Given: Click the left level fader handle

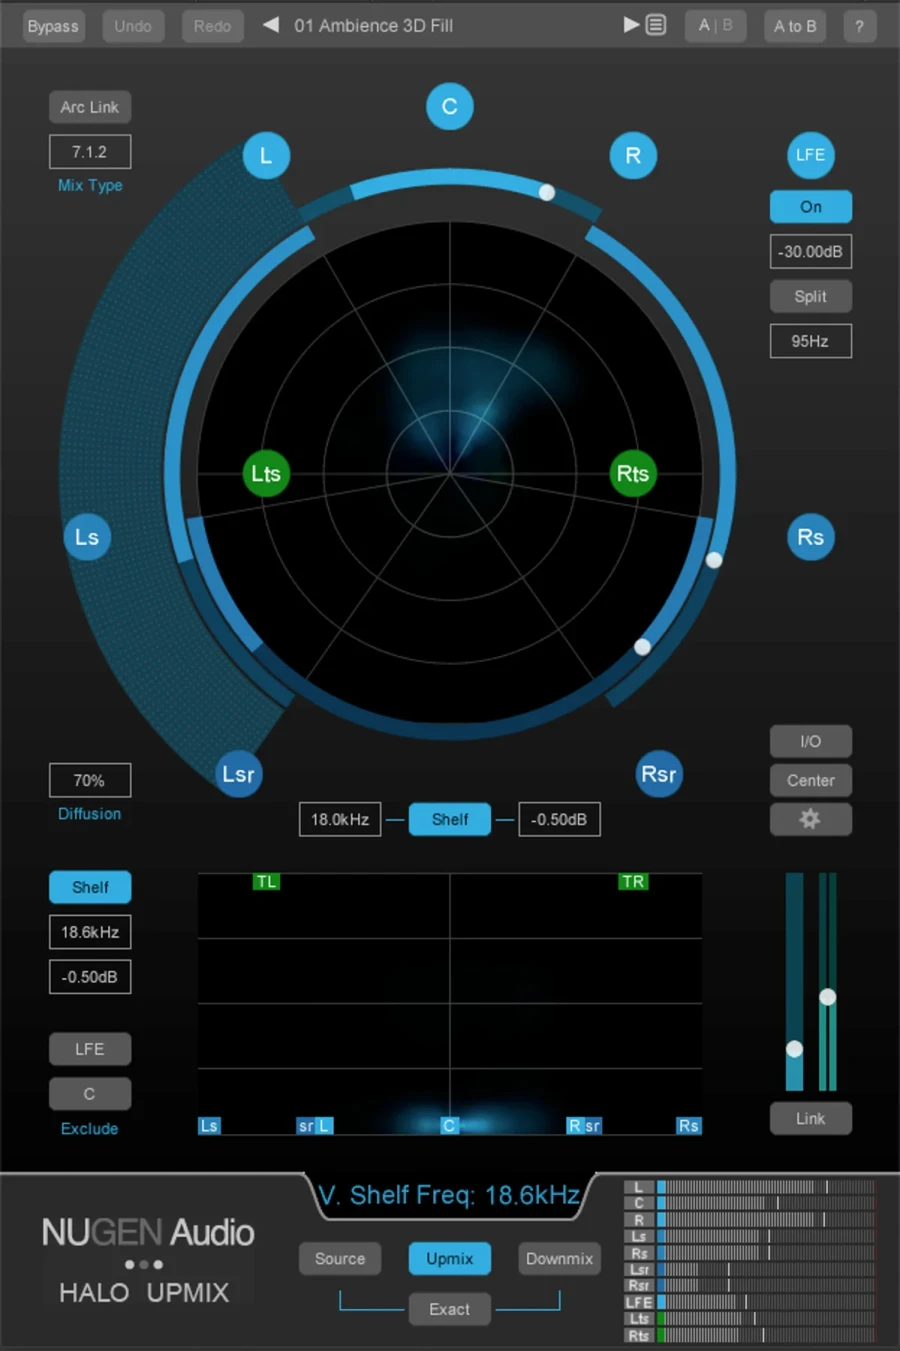Looking at the screenshot, I should (x=794, y=1049).
